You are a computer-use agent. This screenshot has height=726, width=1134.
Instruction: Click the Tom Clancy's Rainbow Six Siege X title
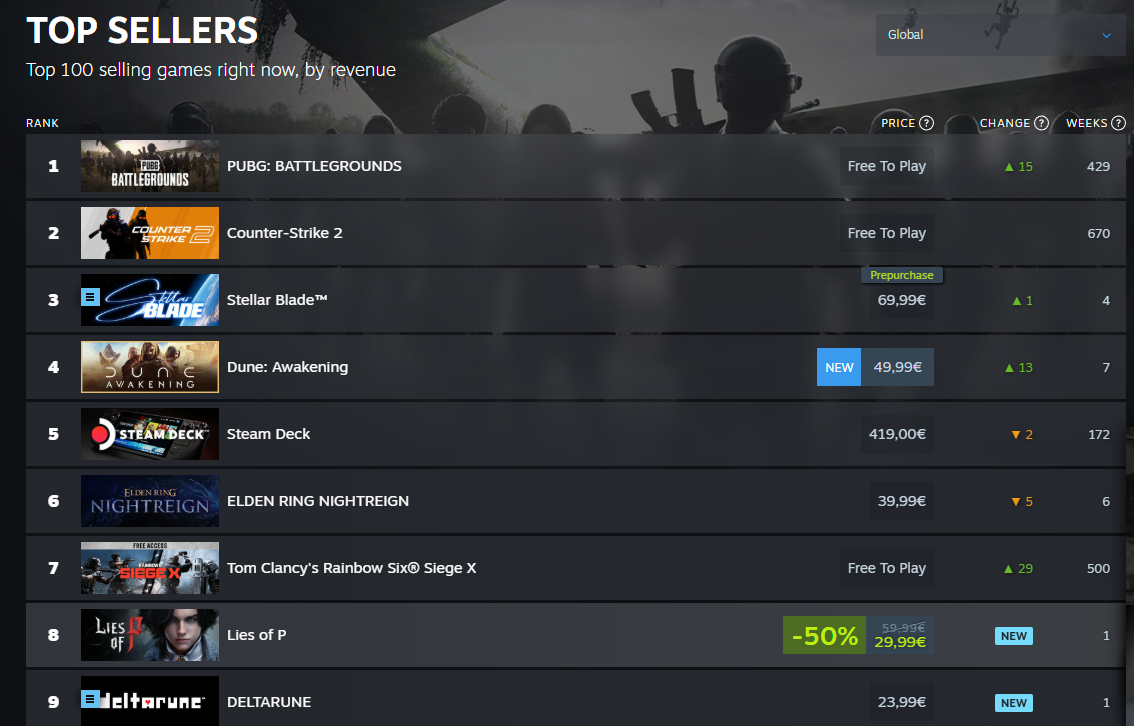pyautogui.click(x=351, y=568)
